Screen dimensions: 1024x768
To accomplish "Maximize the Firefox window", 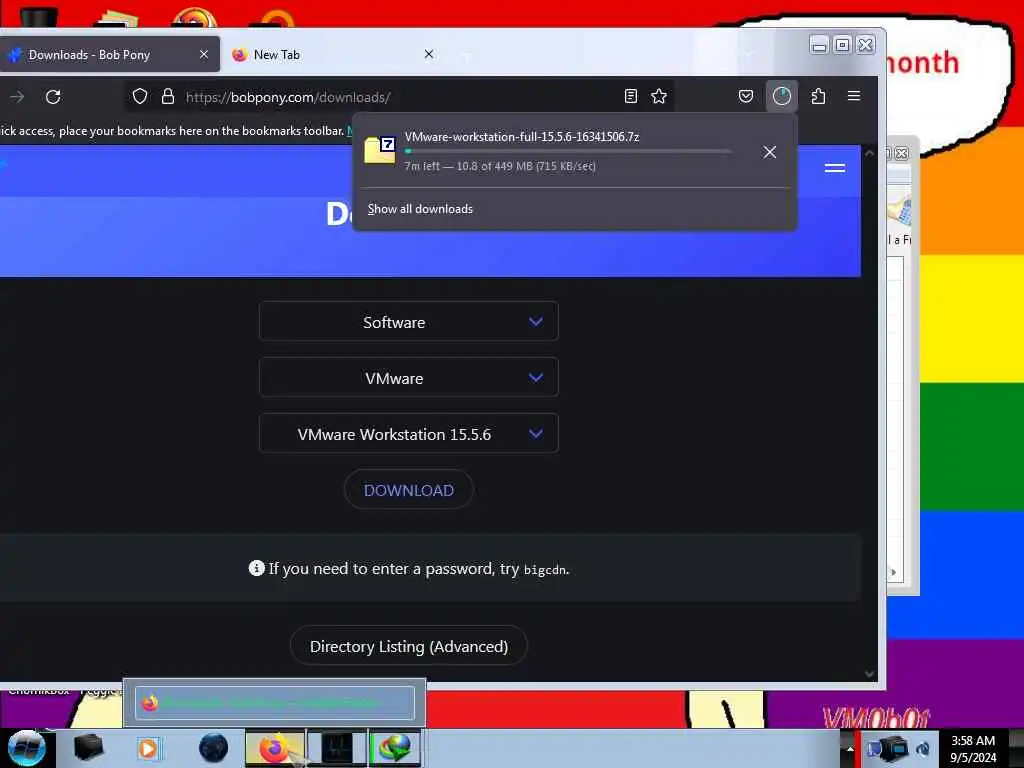I will 842,44.
